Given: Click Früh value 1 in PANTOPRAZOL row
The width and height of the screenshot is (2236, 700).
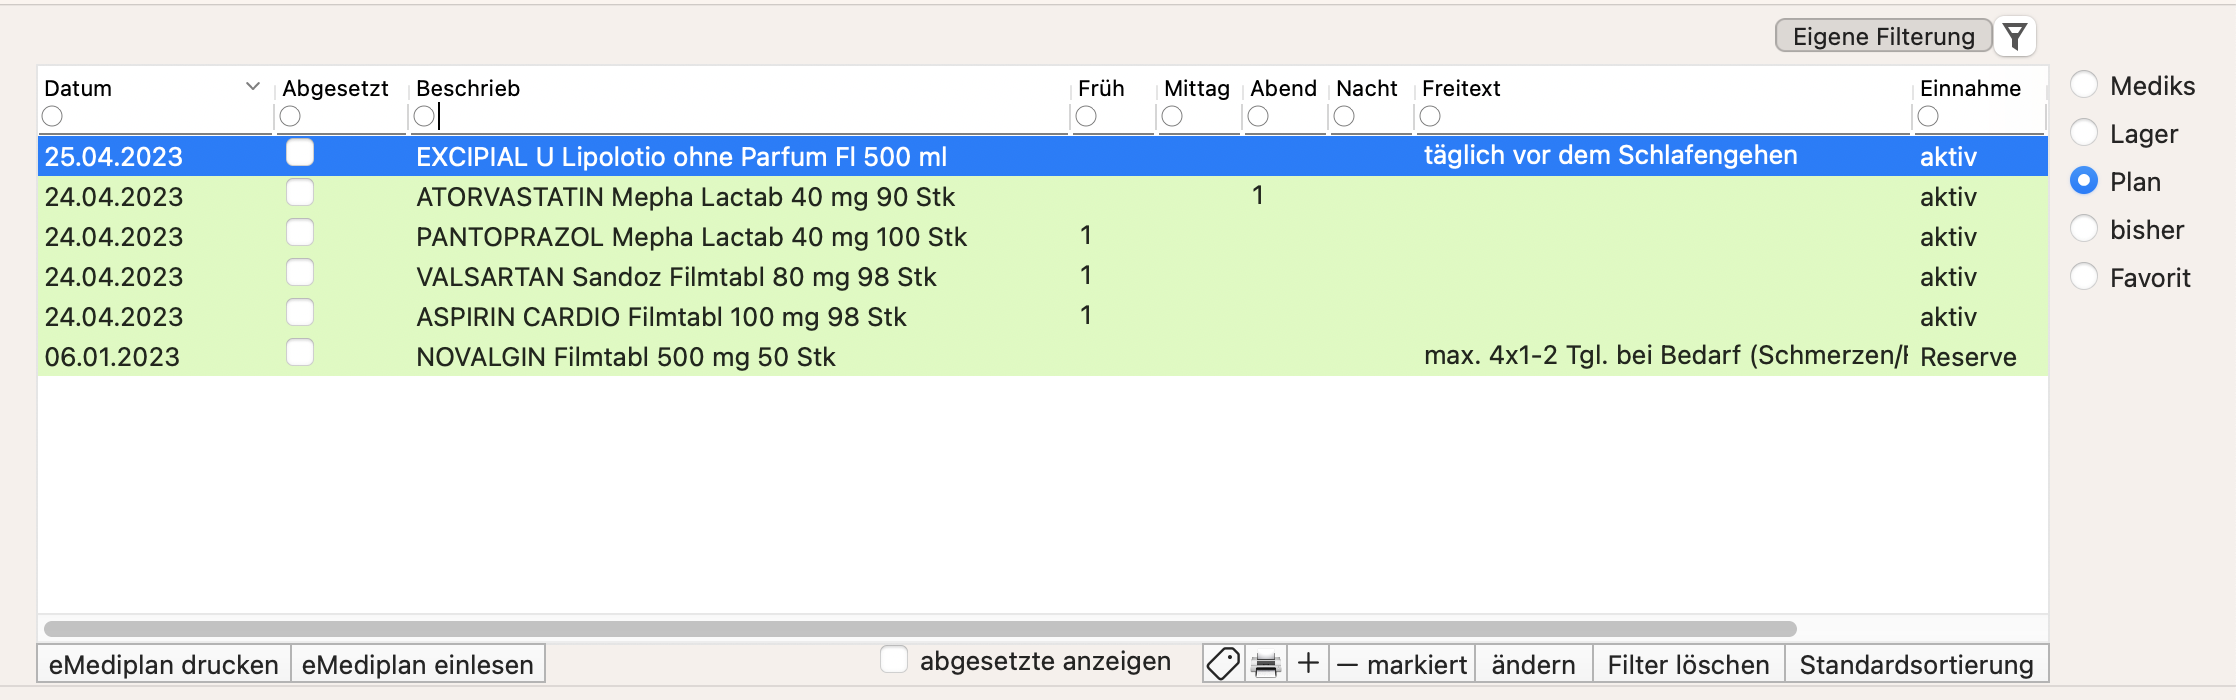Looking at the screenshot, I should tap(1086, 235).
